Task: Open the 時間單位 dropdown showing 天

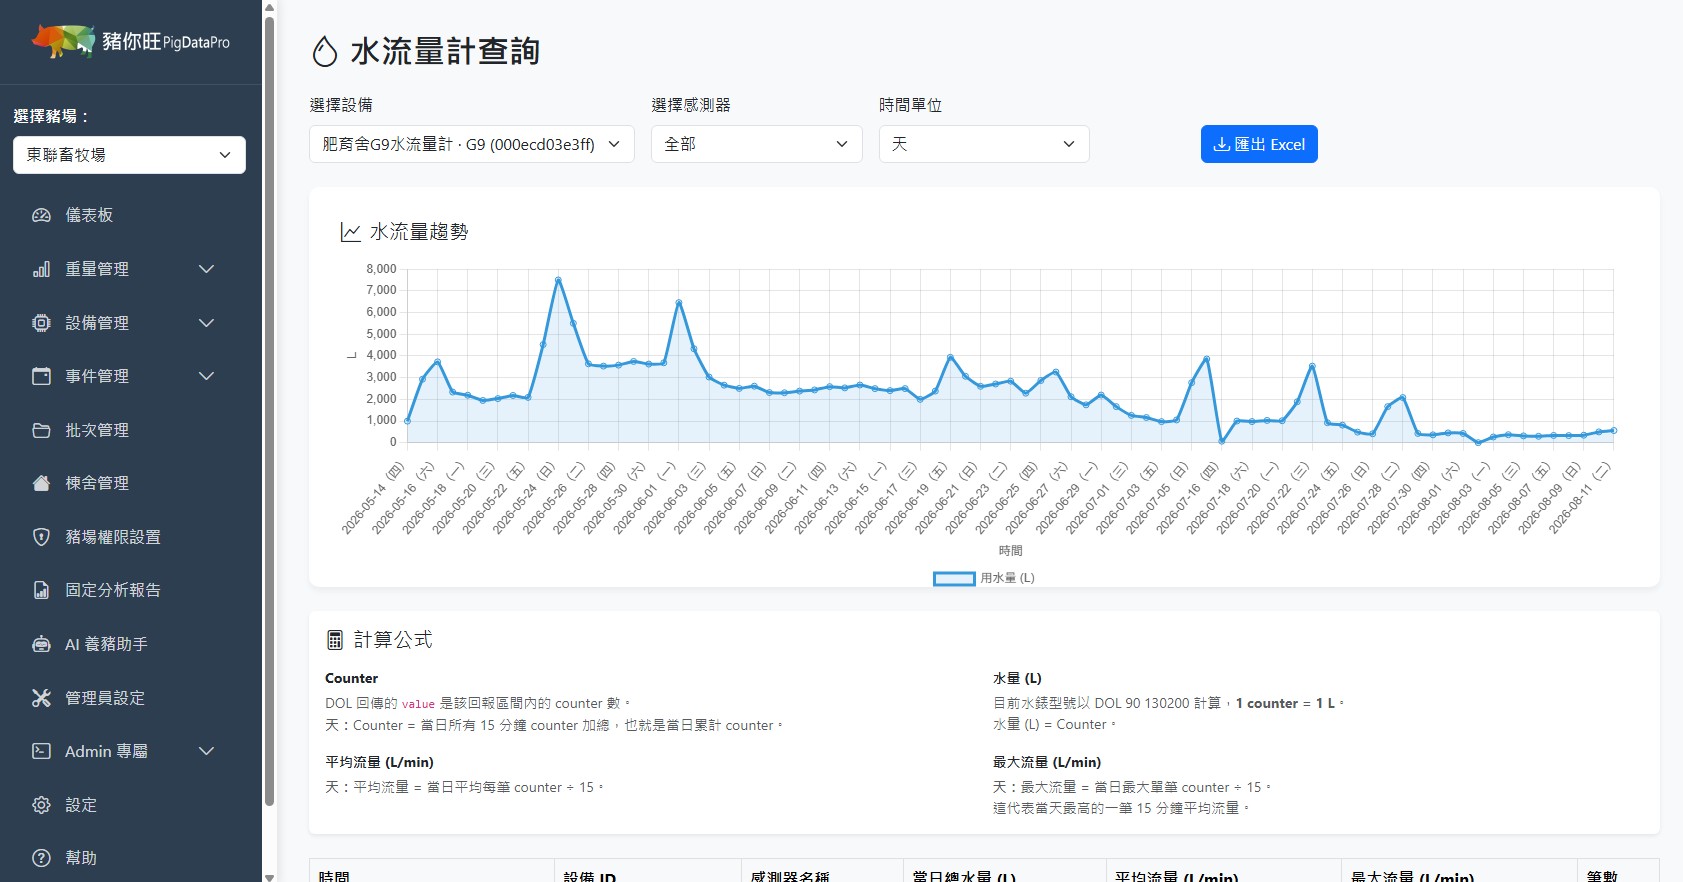Action: pos(984,144)
